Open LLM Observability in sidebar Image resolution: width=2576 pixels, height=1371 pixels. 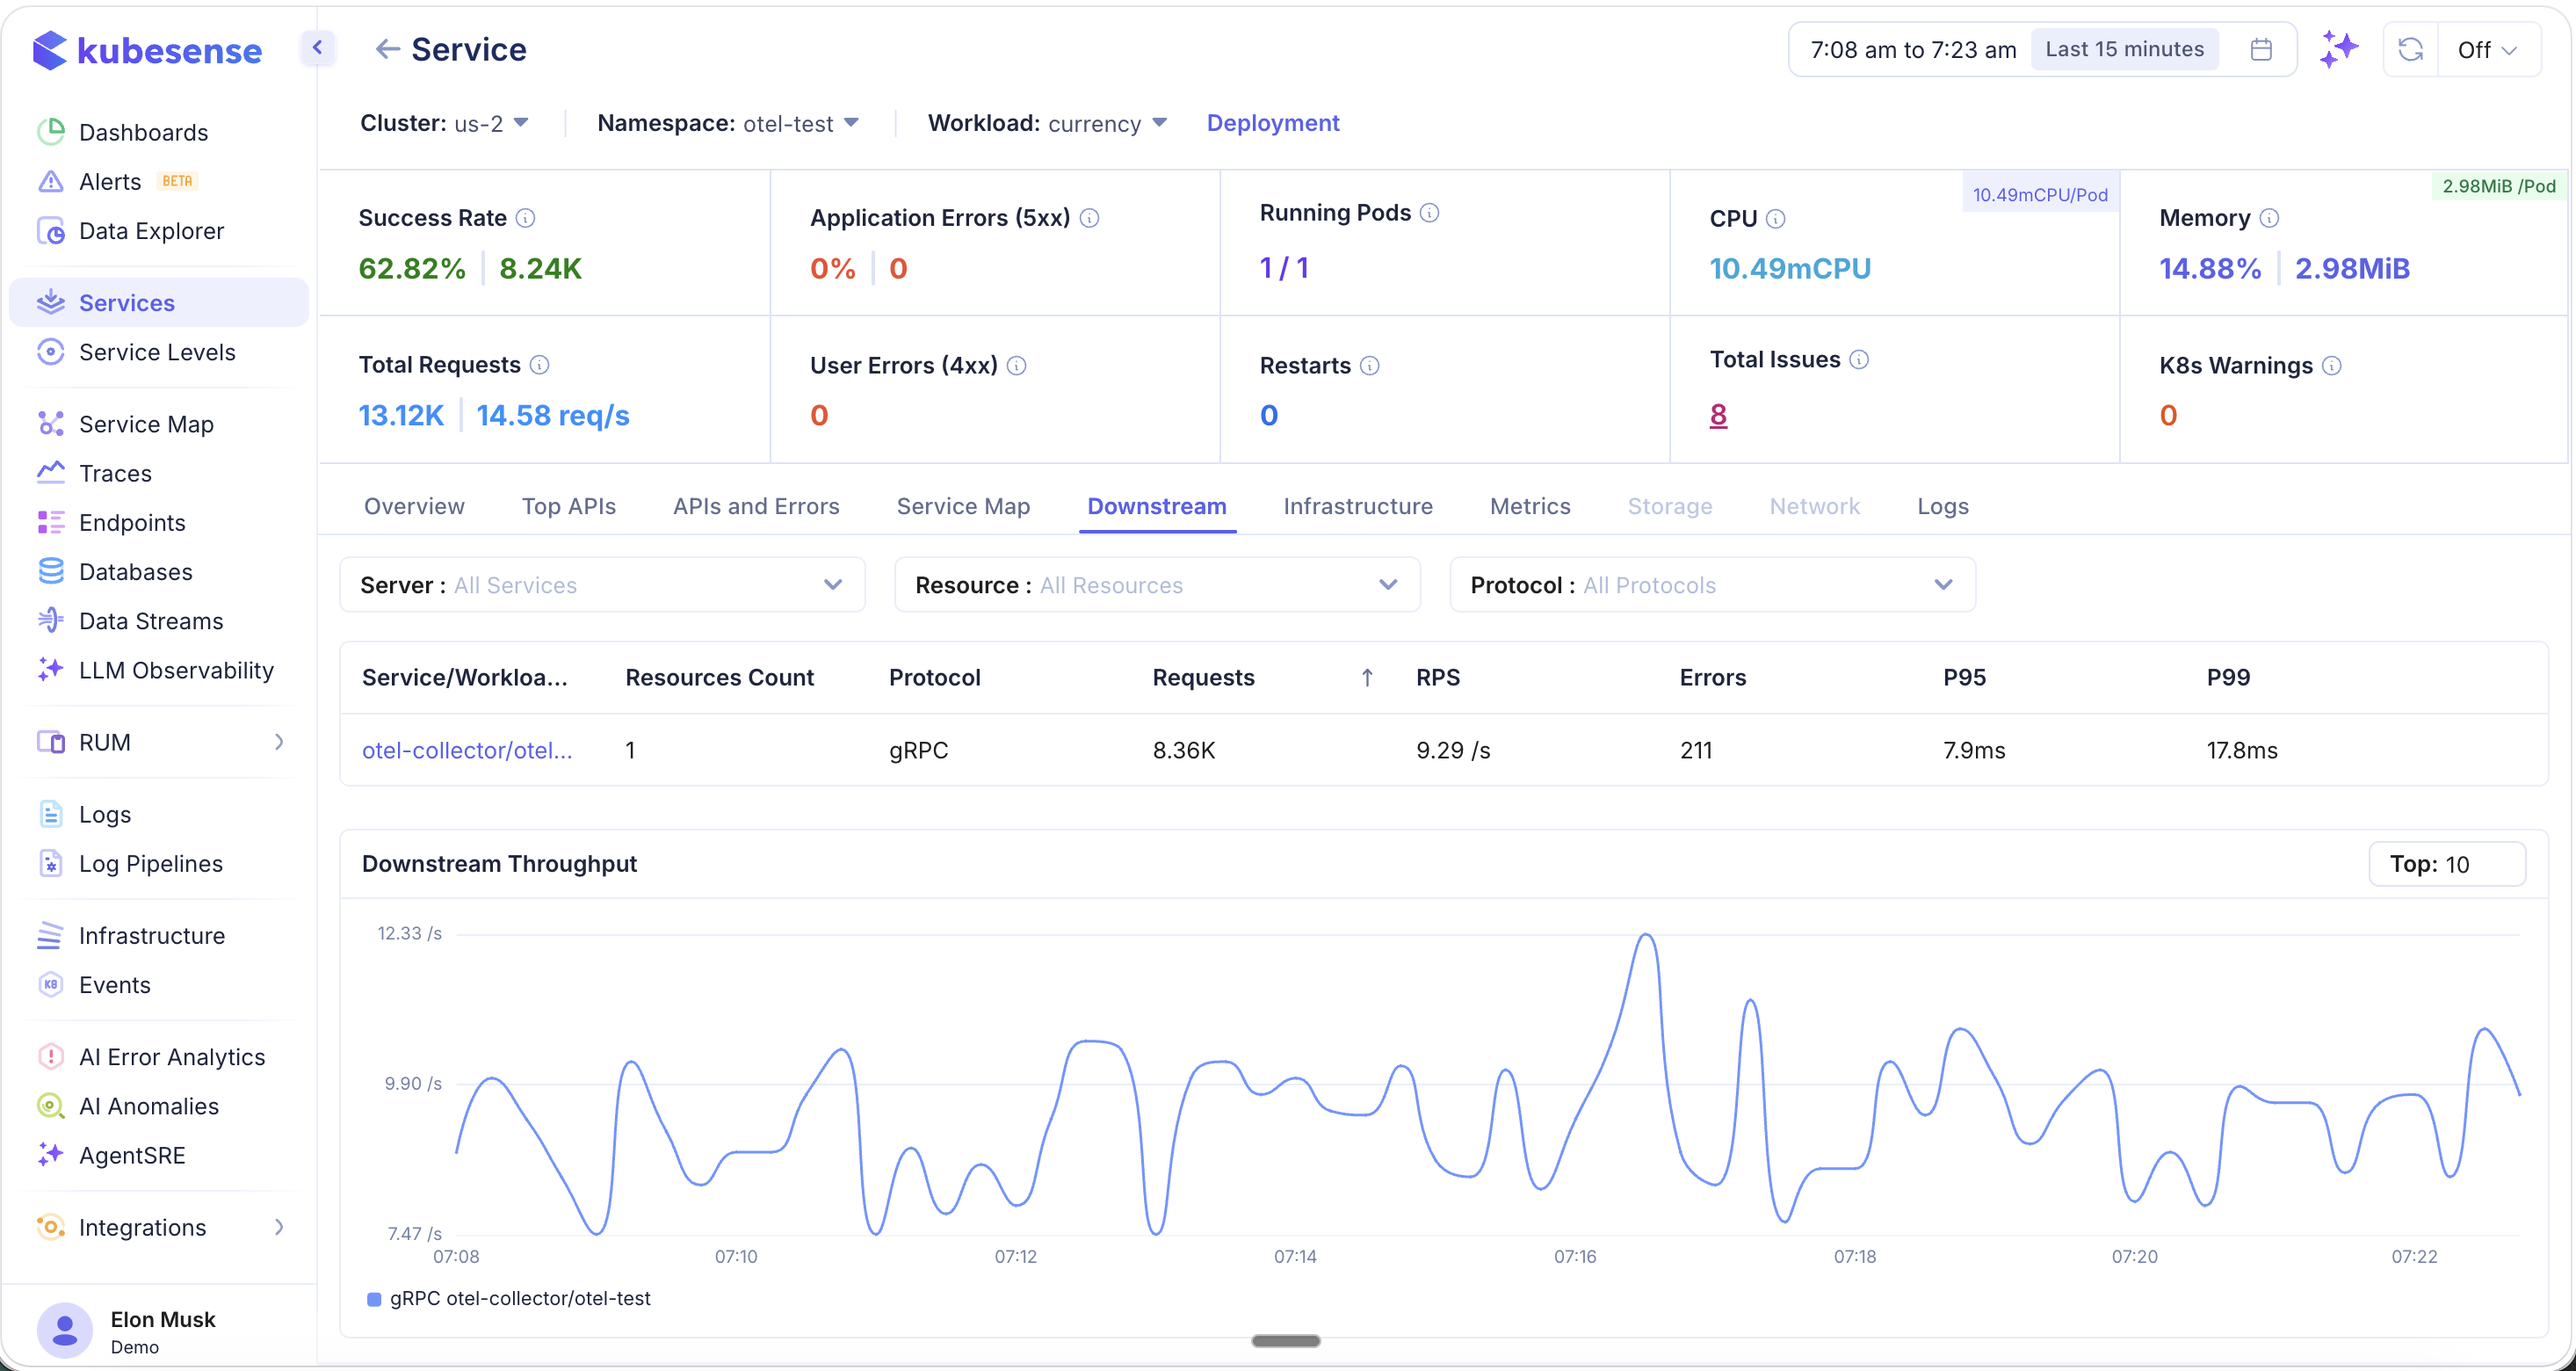[x=176, y=670]
